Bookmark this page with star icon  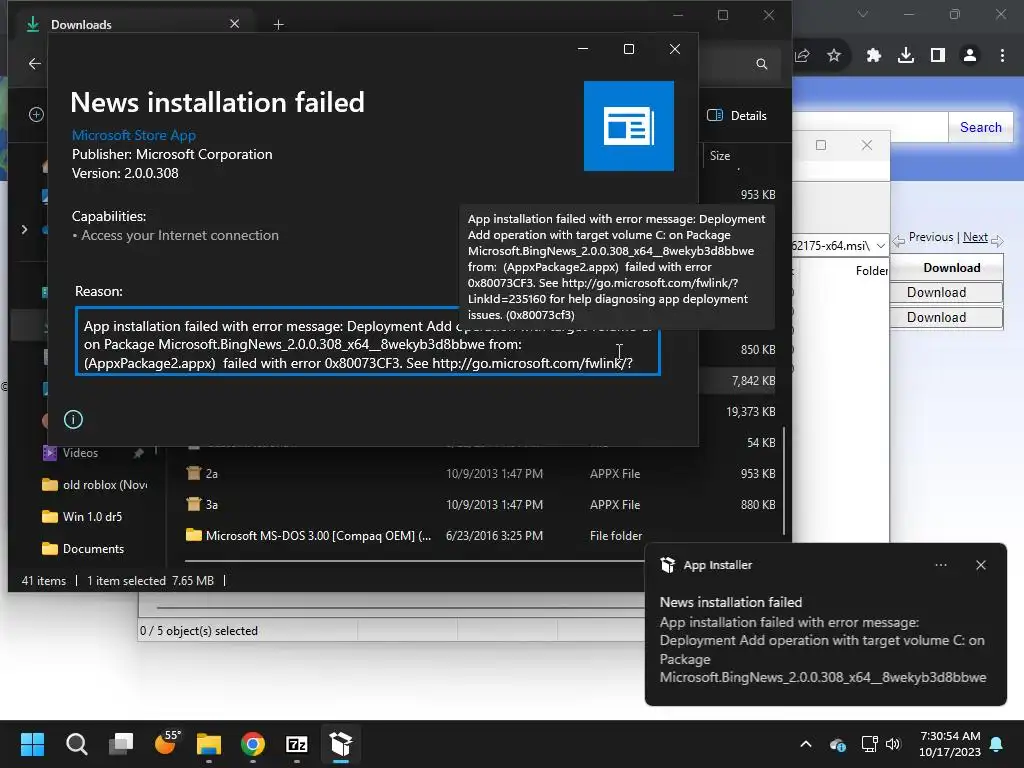(x=834, y=56)
